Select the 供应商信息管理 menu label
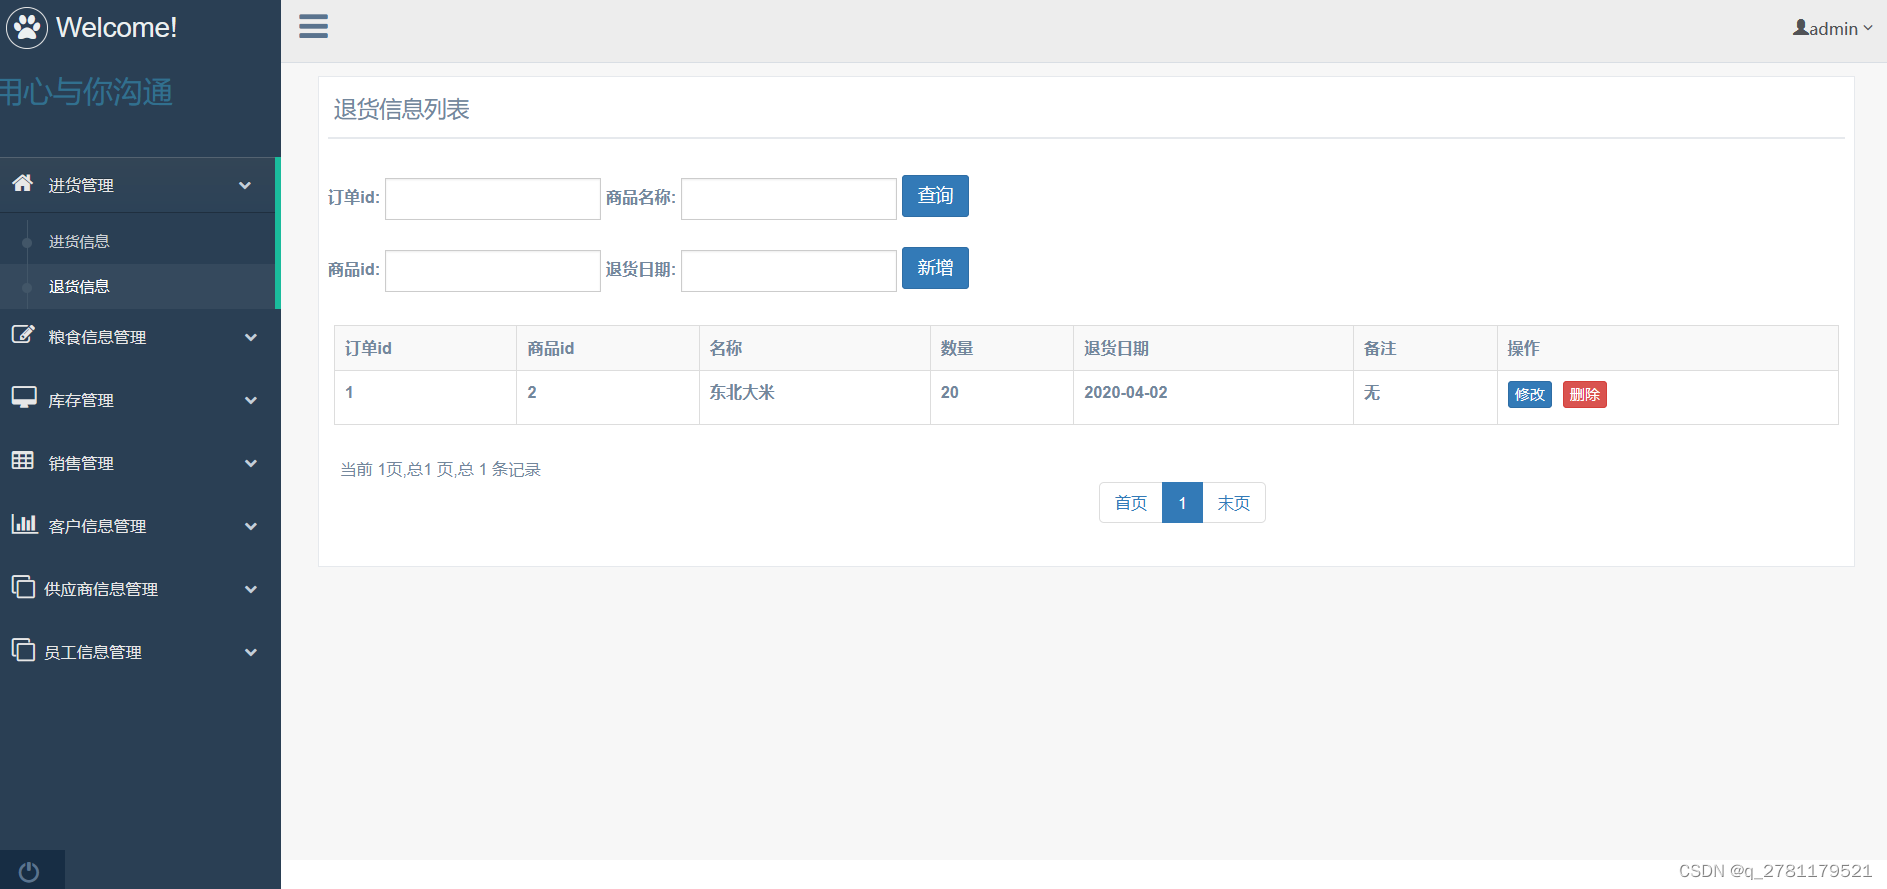Viewport: 1887px width, 889px height. click(101, 590)
